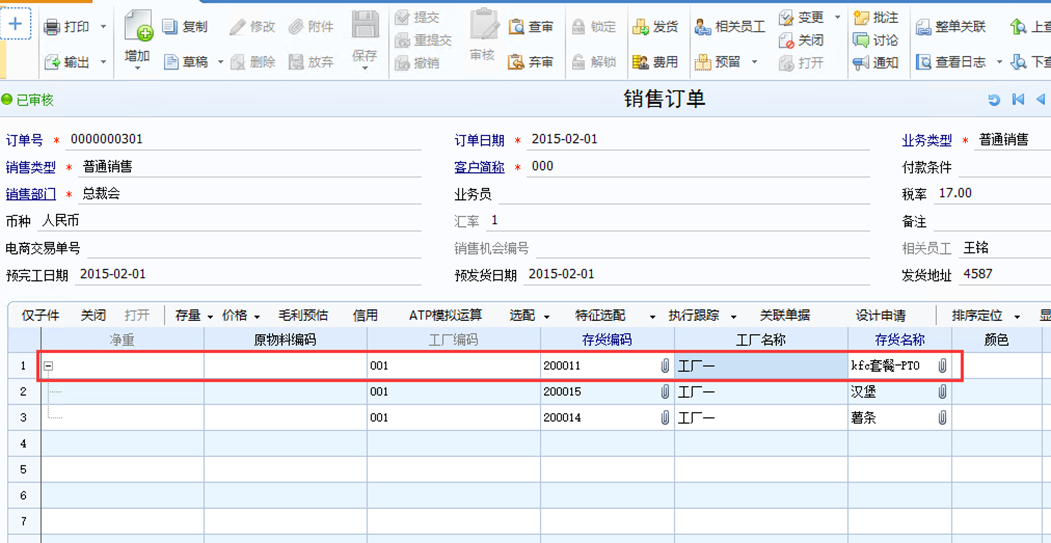
Task: Collapse the tree node in row 1
Action: tap(48, 367)
